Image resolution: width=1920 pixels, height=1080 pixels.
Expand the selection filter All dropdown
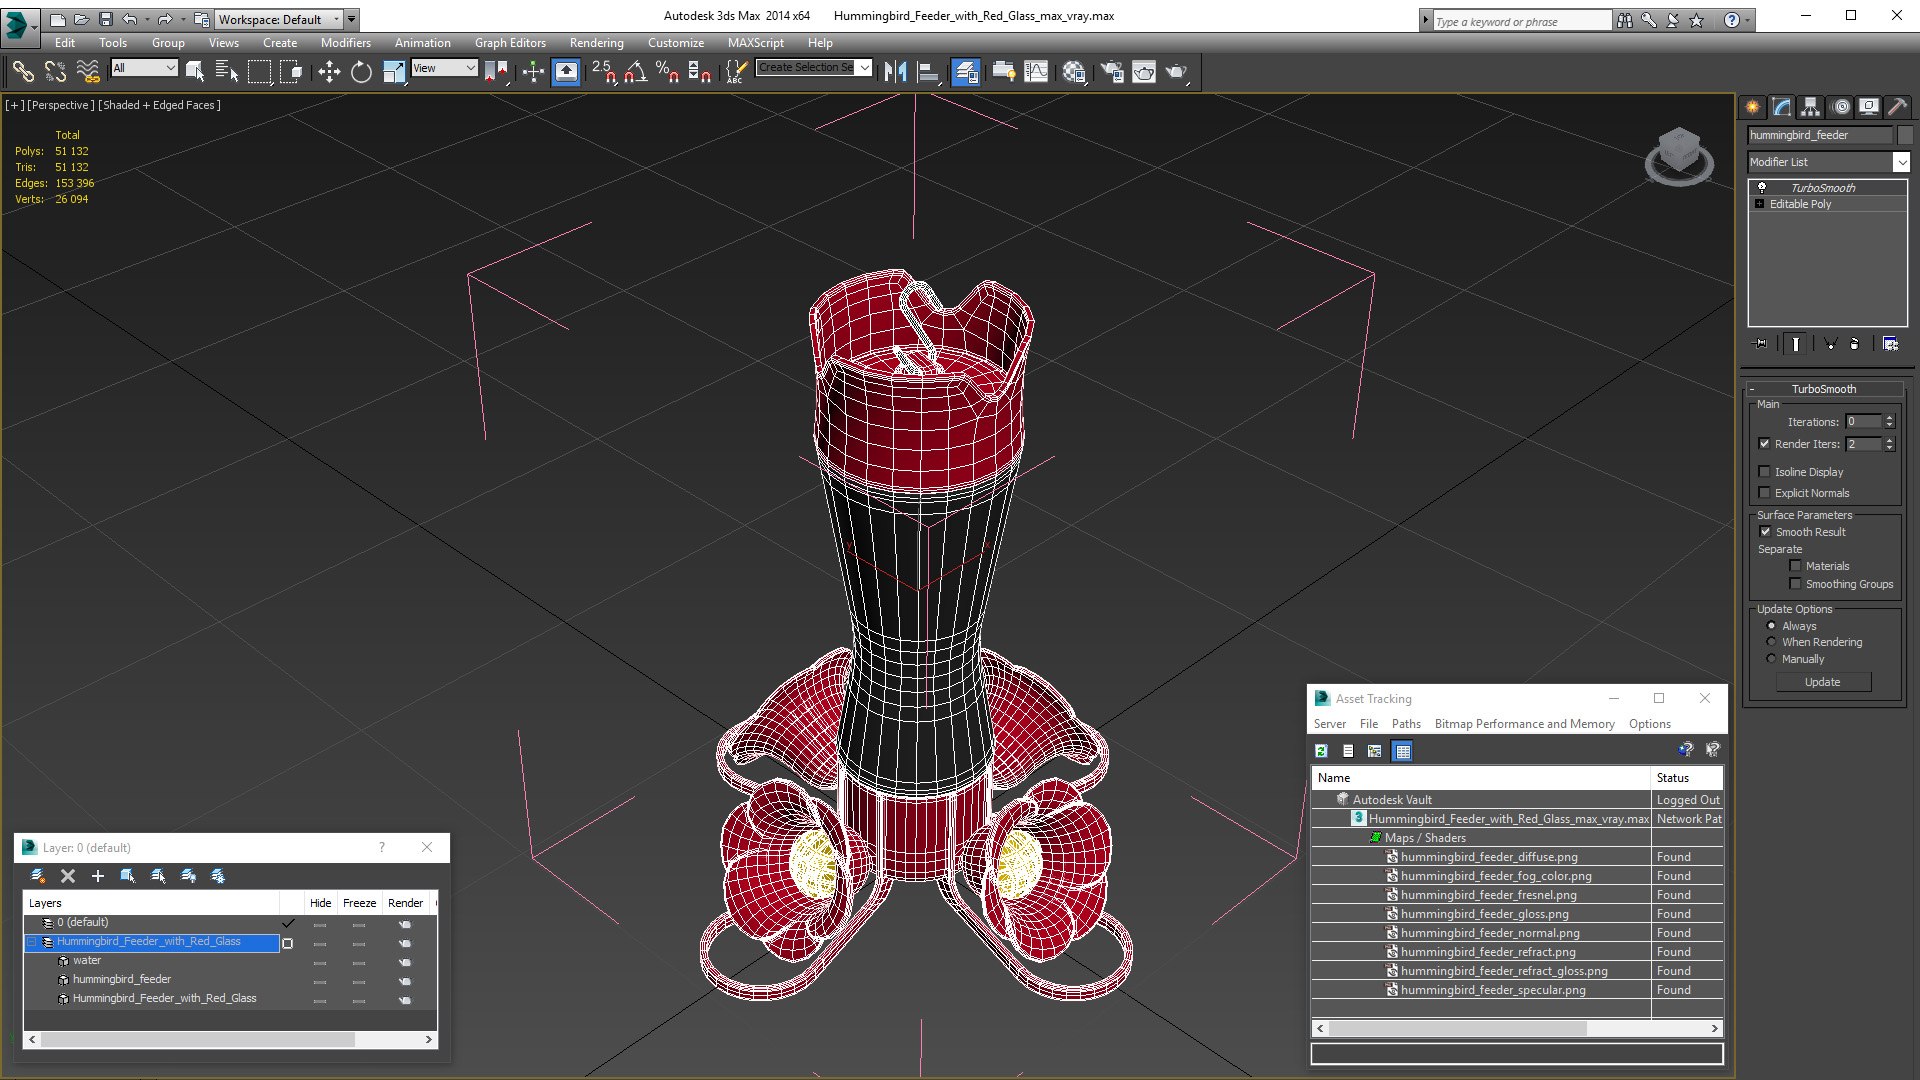point(145,68)
